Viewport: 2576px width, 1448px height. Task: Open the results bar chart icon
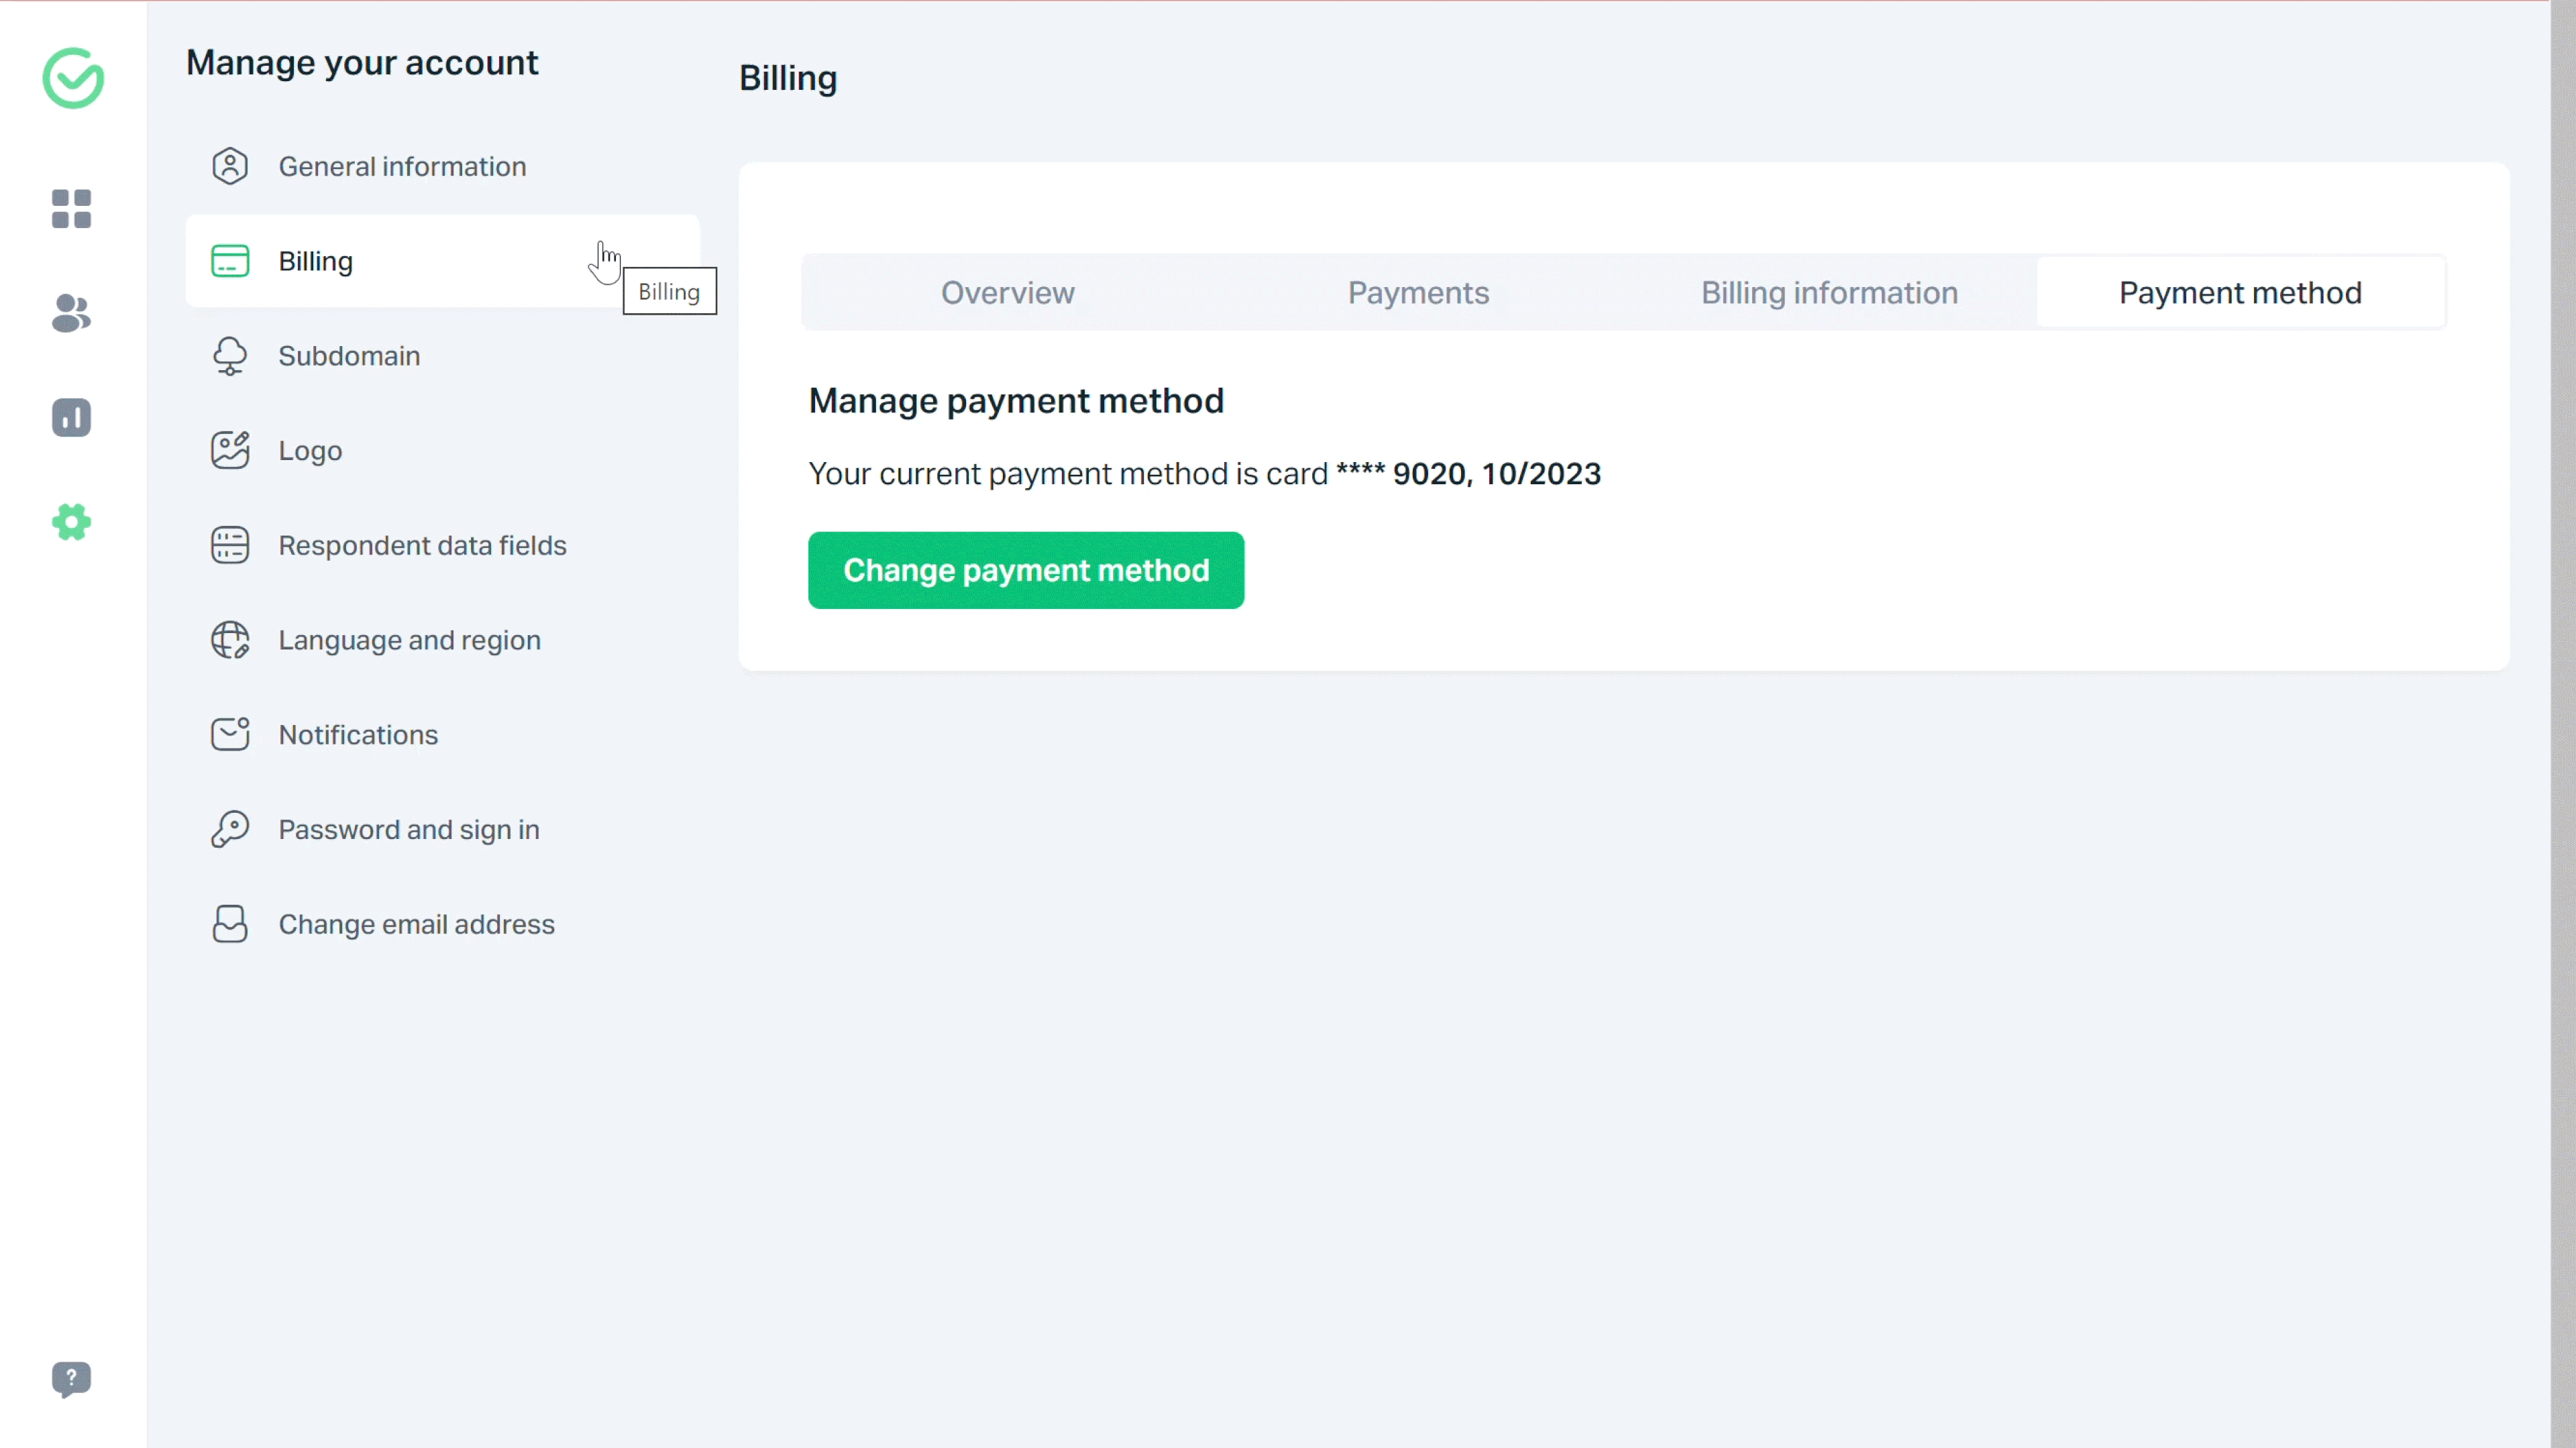point(71,417)
